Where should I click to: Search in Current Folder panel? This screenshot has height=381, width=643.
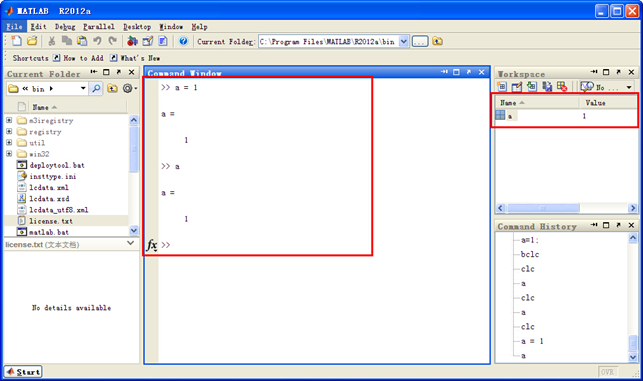click(96, 88)
